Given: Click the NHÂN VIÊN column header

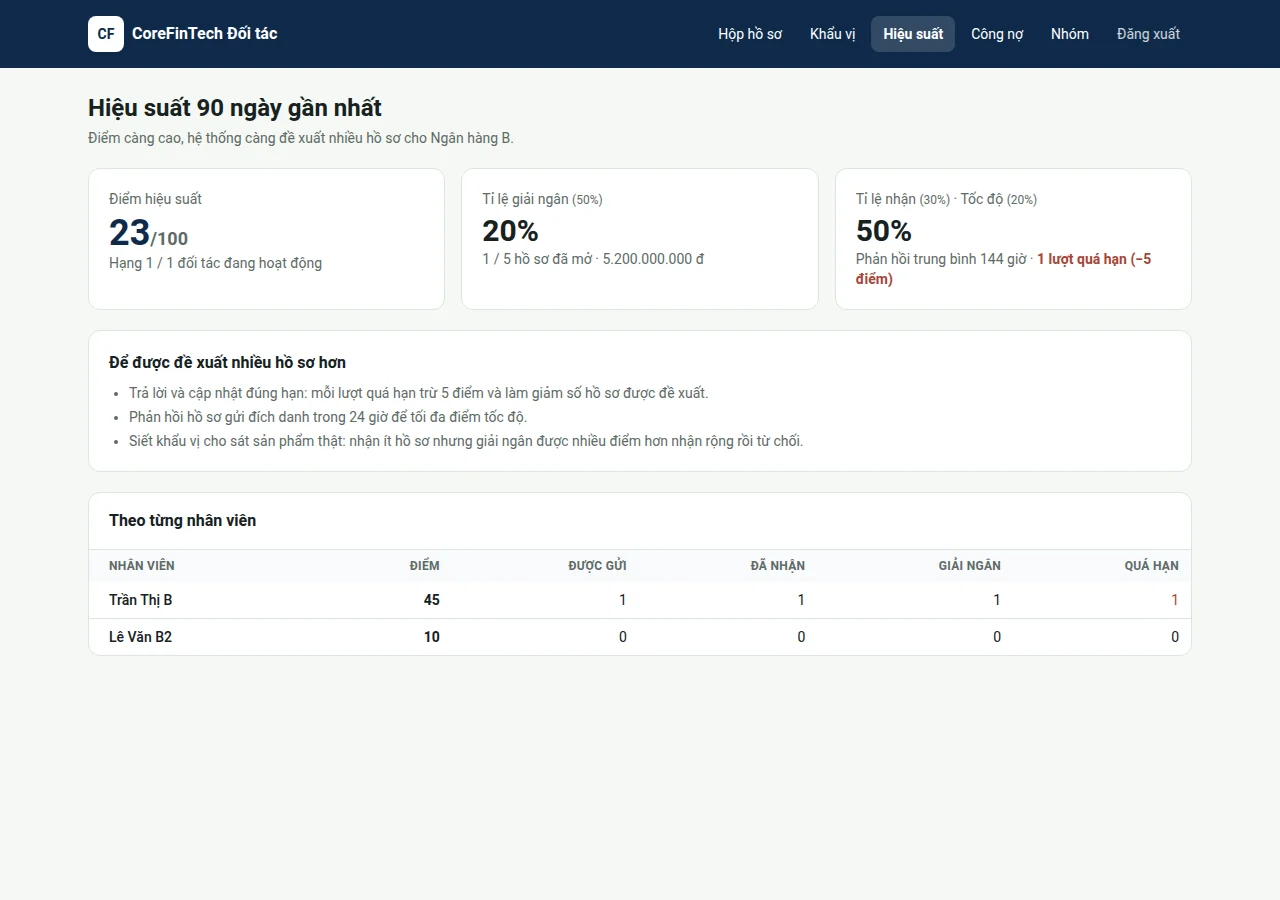Looking at the screenshot, I should pos(142,566).
